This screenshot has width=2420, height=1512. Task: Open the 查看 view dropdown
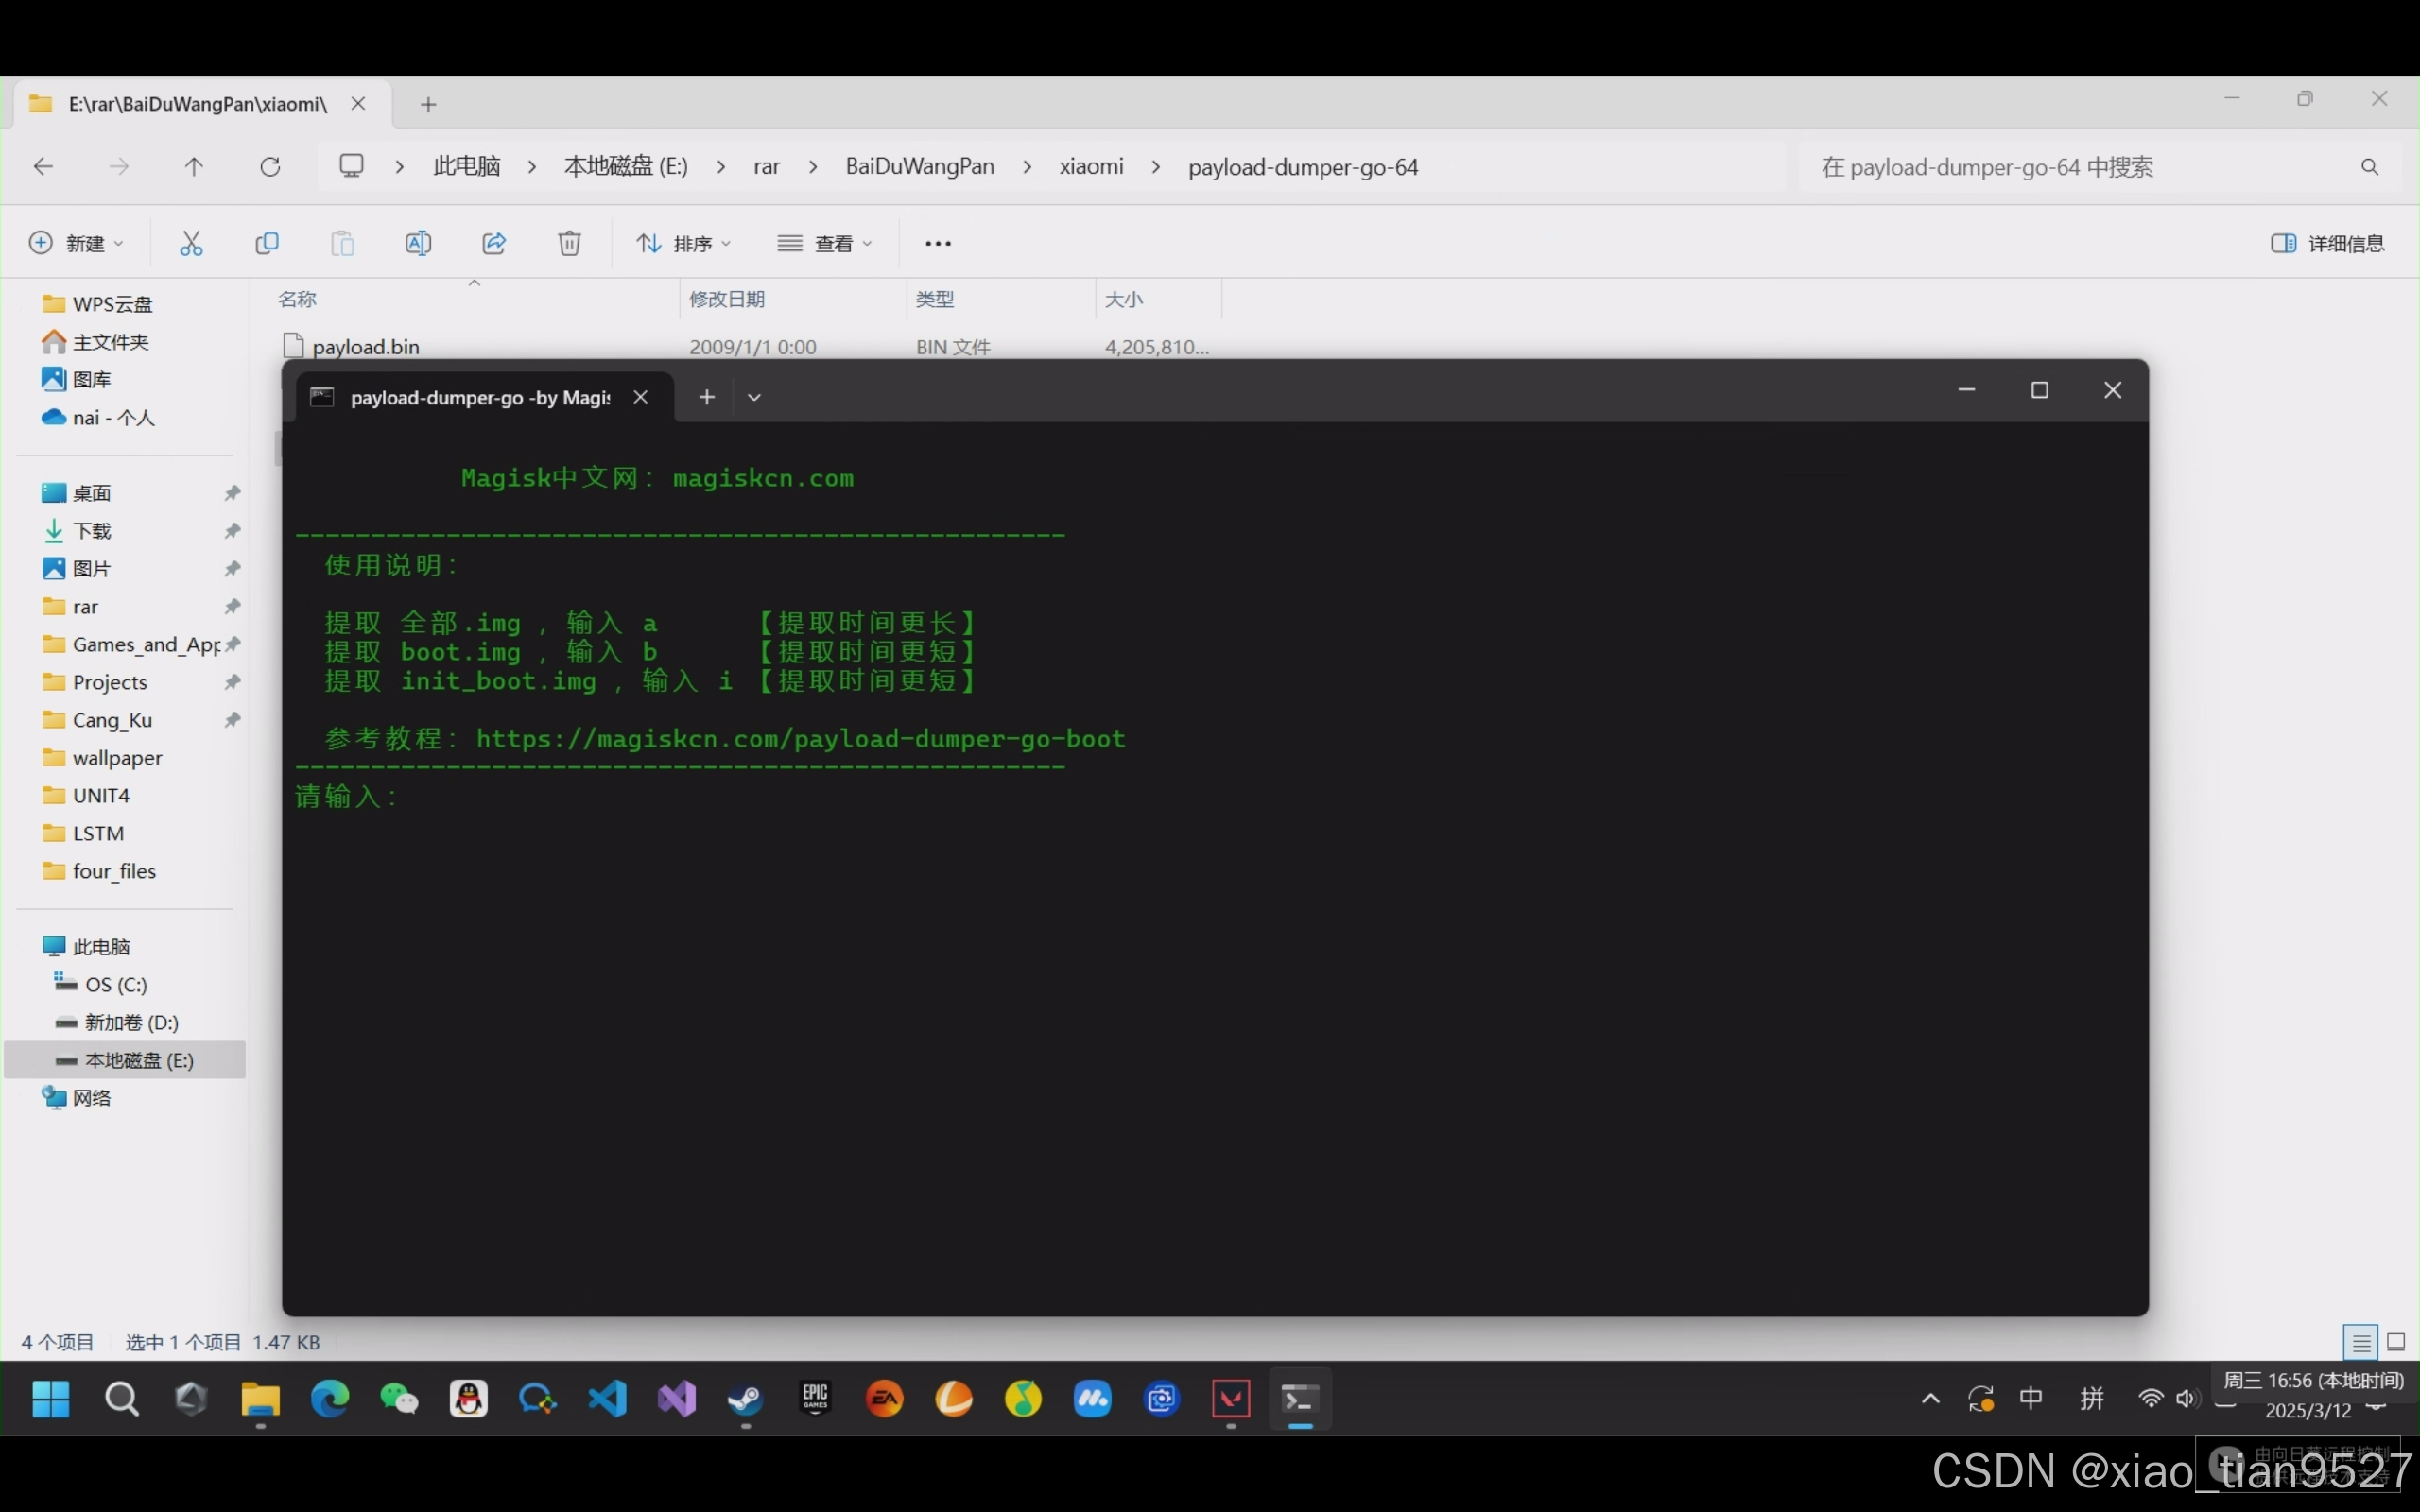click(x=825, y=243)
